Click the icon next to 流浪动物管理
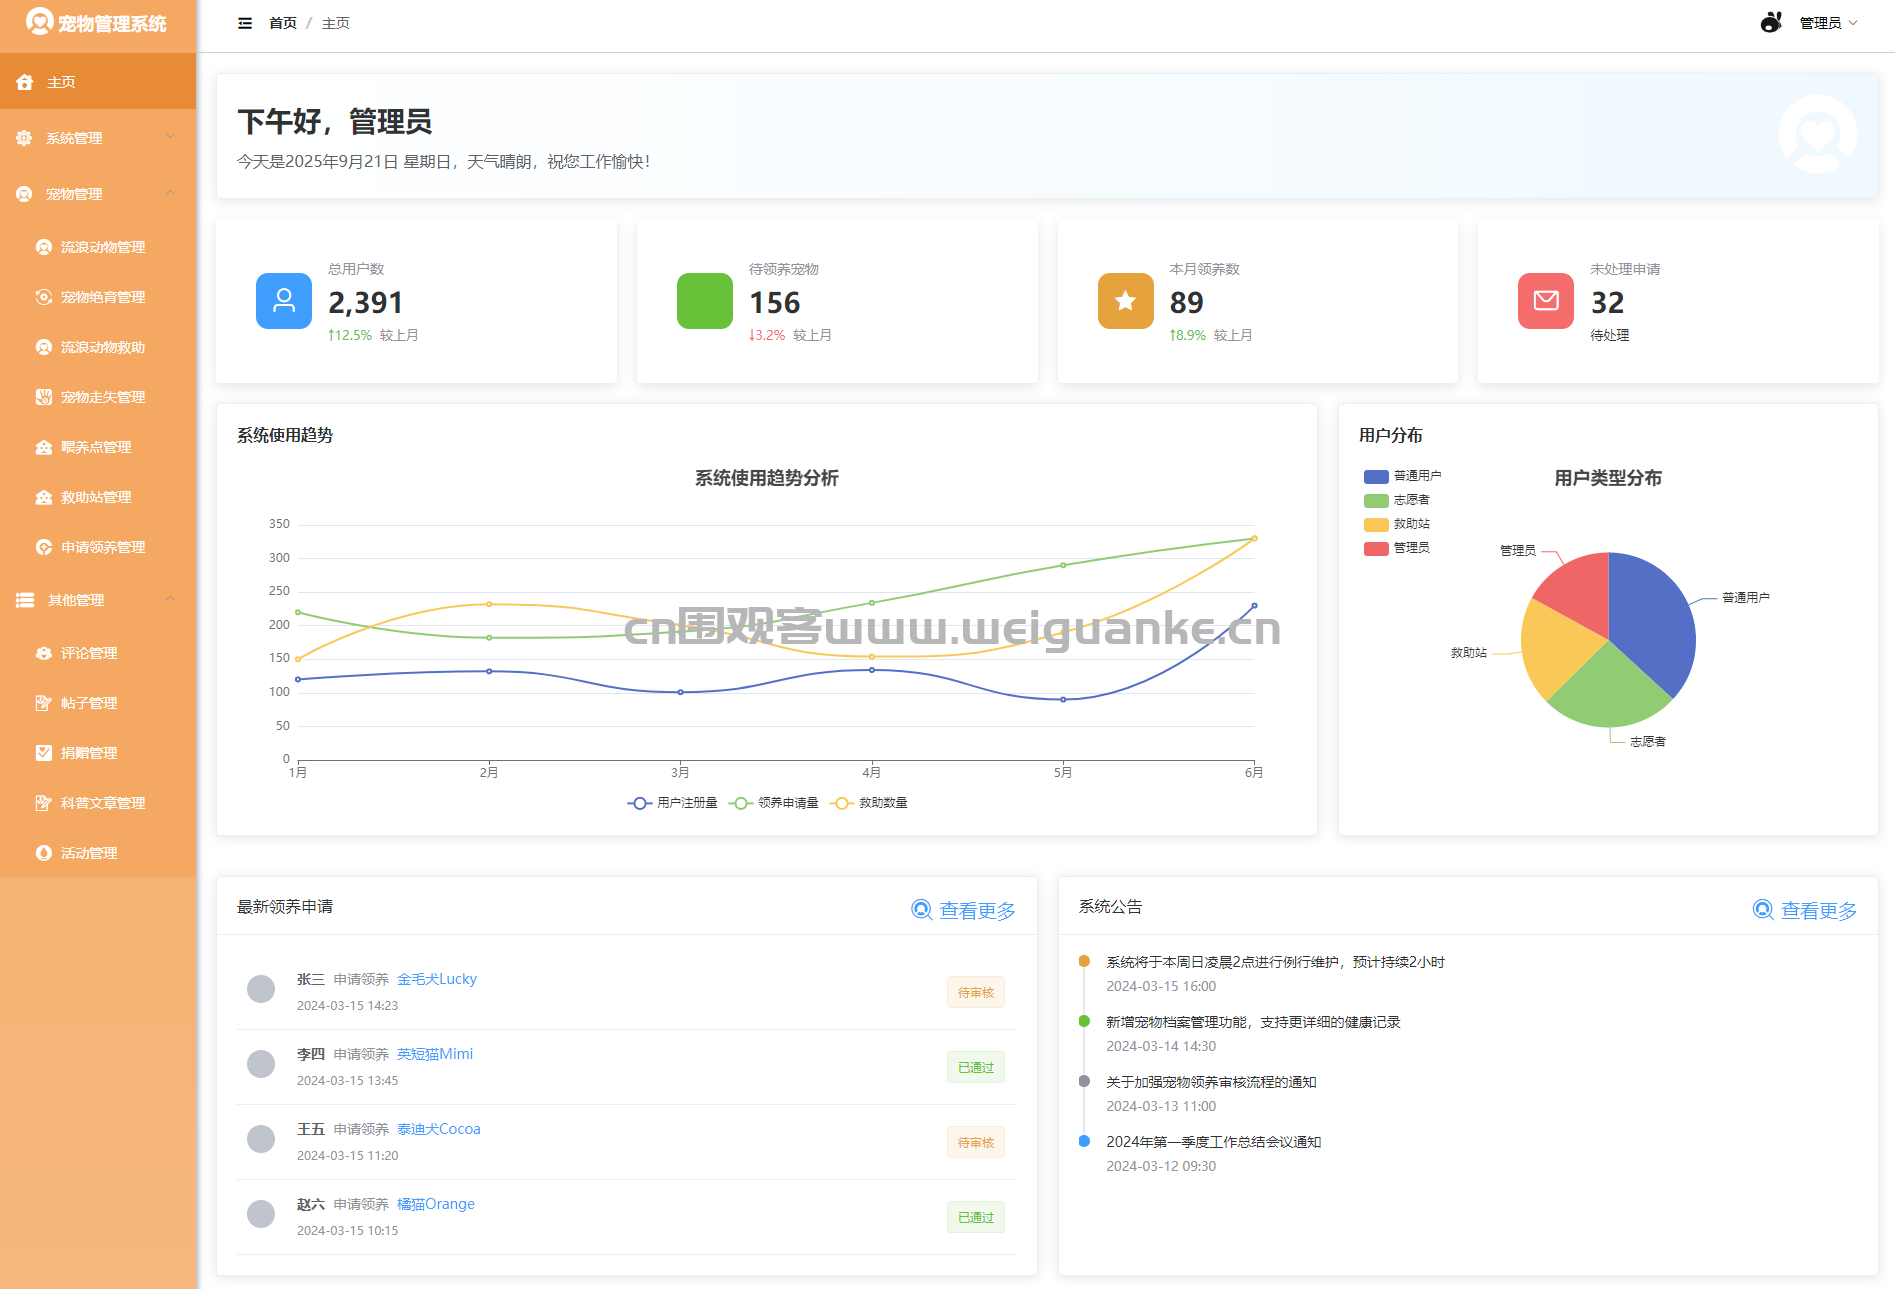 pos(44,247)
